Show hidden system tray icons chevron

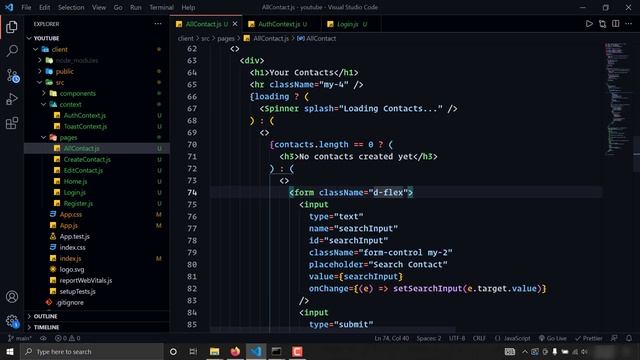pos(524,351)
